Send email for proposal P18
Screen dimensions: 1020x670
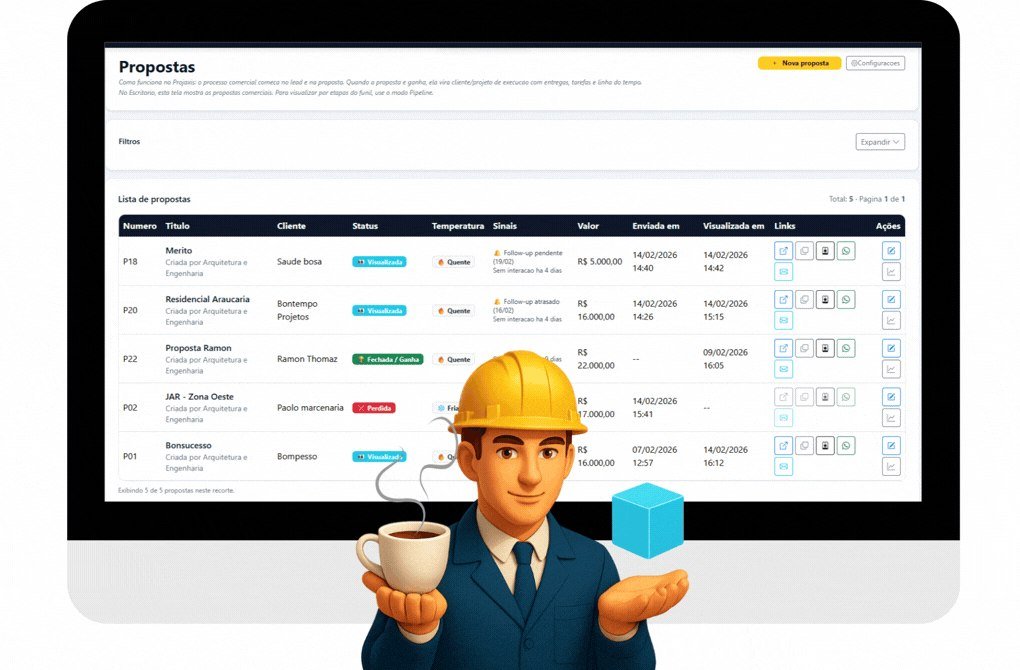[783, 272]
